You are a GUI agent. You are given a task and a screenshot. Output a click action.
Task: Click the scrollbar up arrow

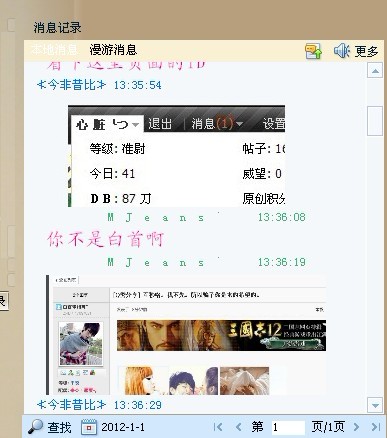(x=375, y=71)
